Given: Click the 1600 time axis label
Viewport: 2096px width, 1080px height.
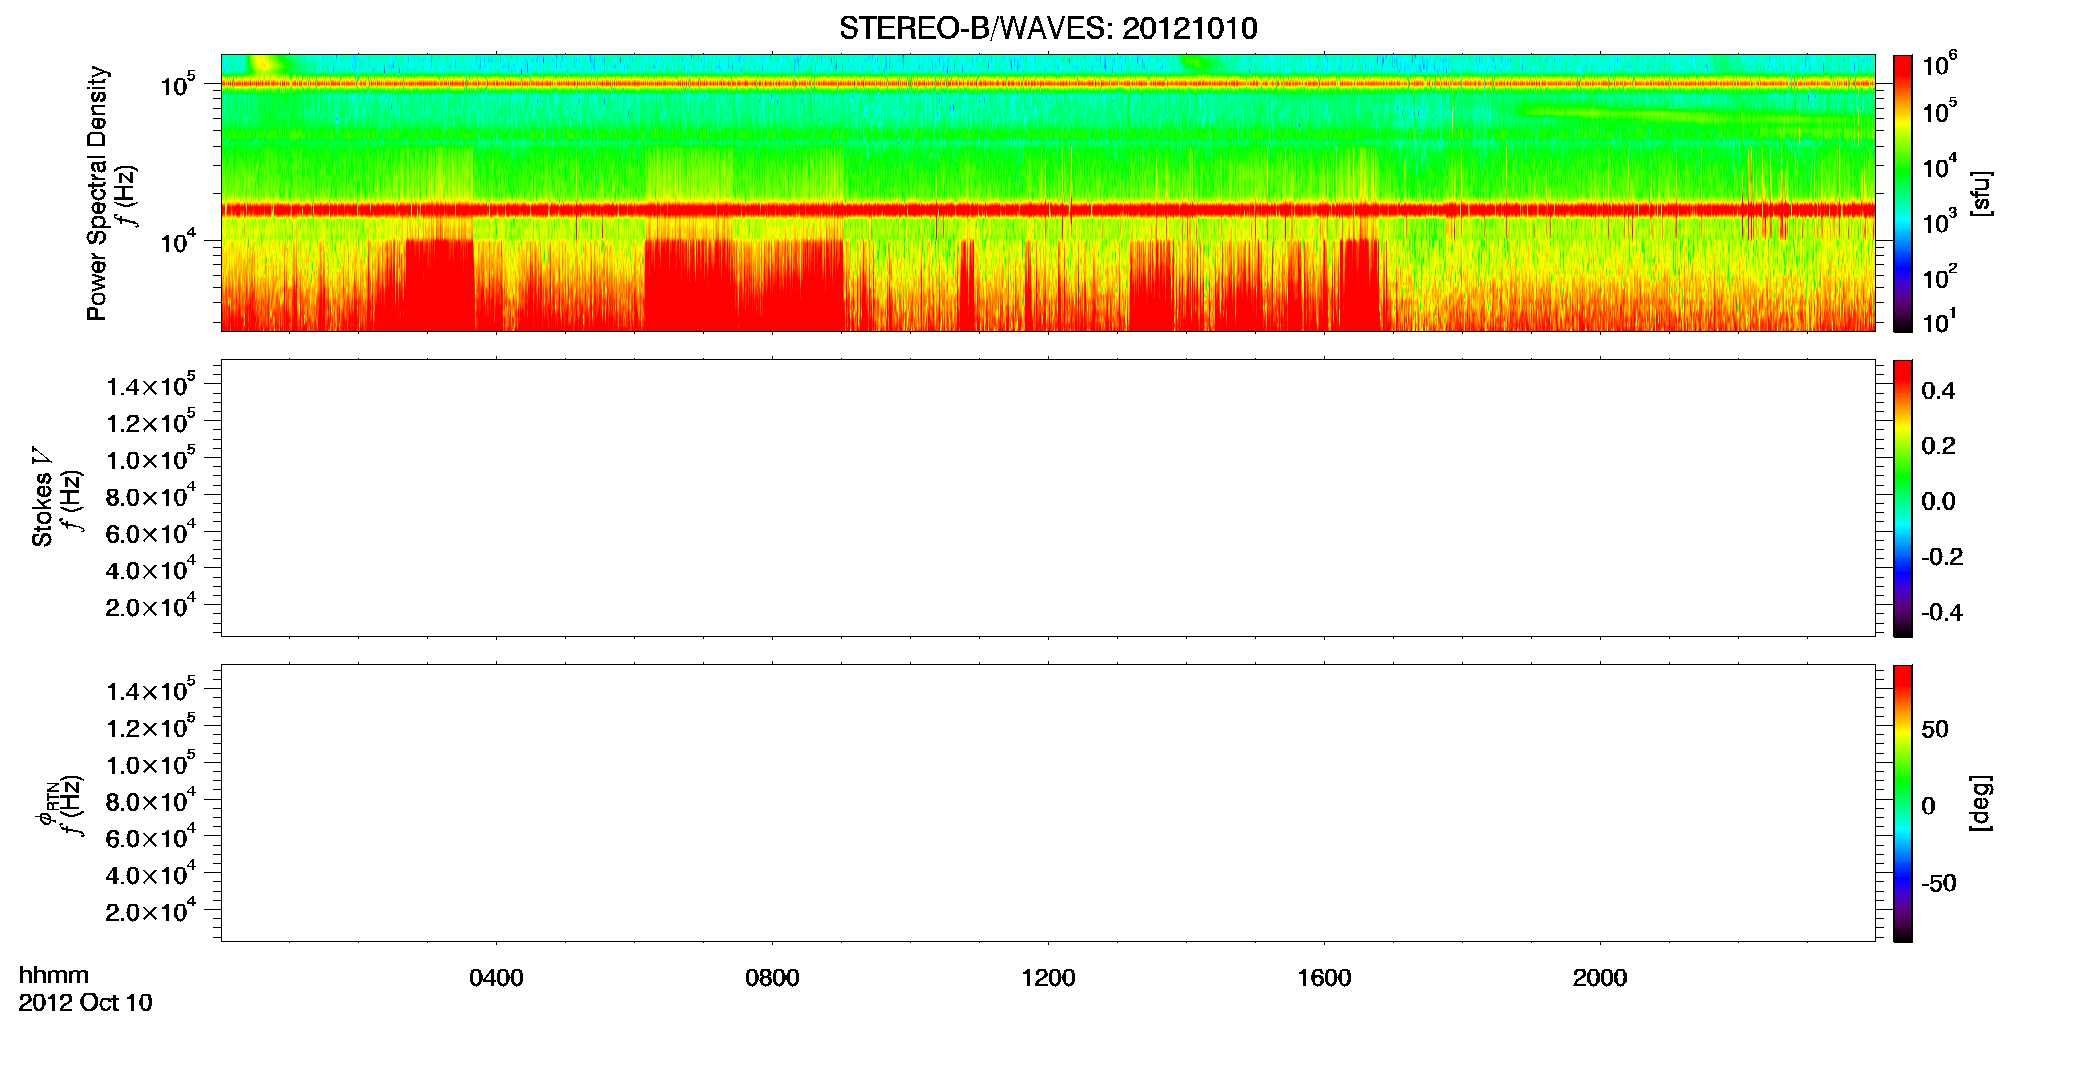Looking at the screenshot, I should (1324, 978).
